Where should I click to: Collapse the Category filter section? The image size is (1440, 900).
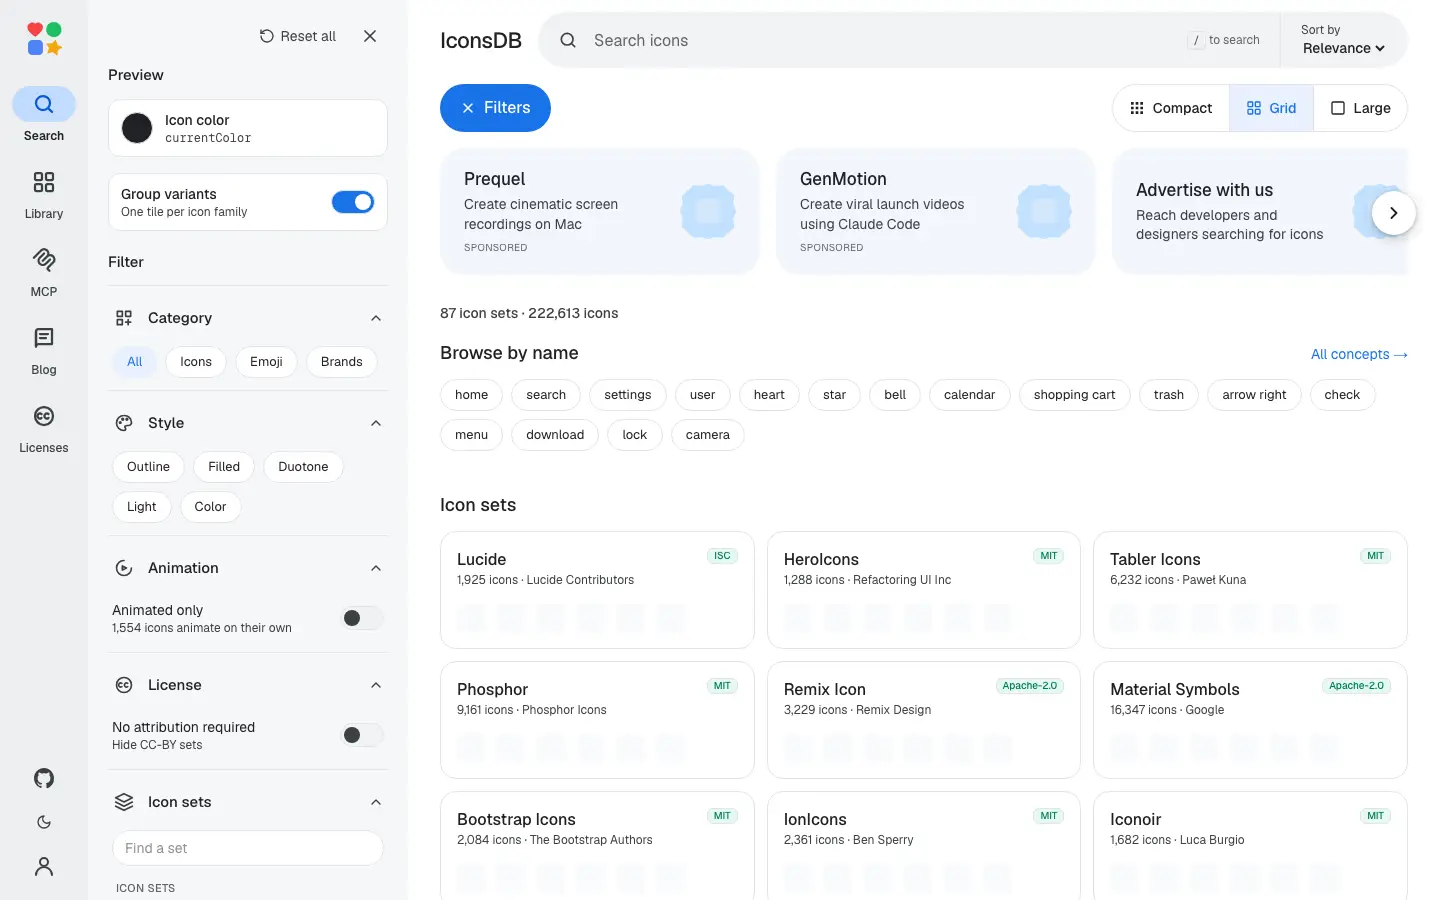click(x=376, y=318)
